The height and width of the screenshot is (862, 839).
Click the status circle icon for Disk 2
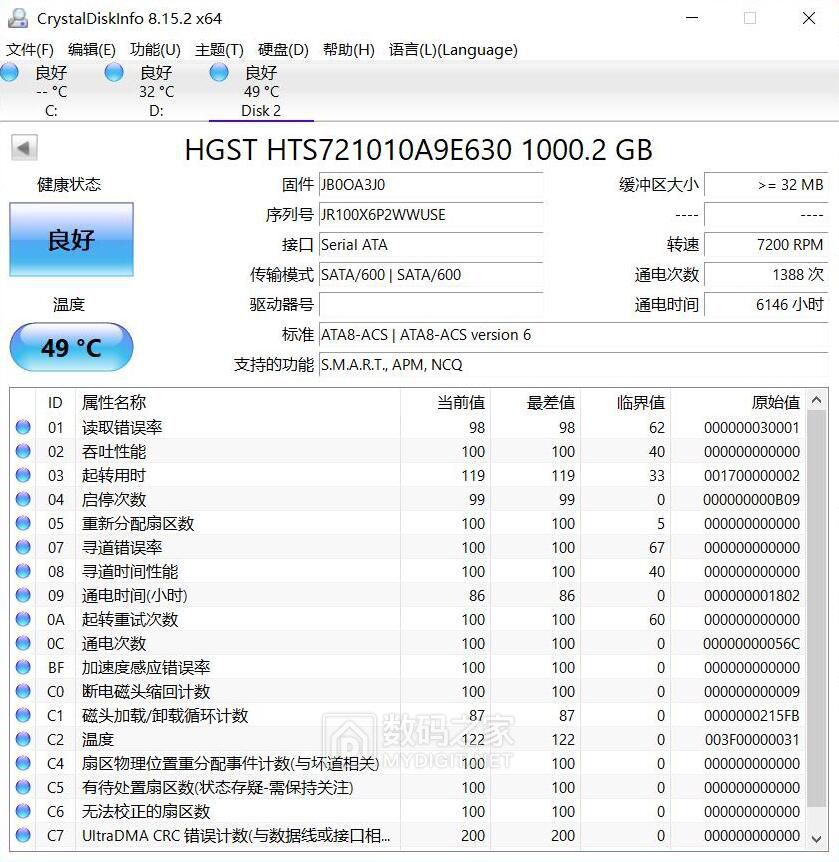pyautogui.click(x=219, y=73)
